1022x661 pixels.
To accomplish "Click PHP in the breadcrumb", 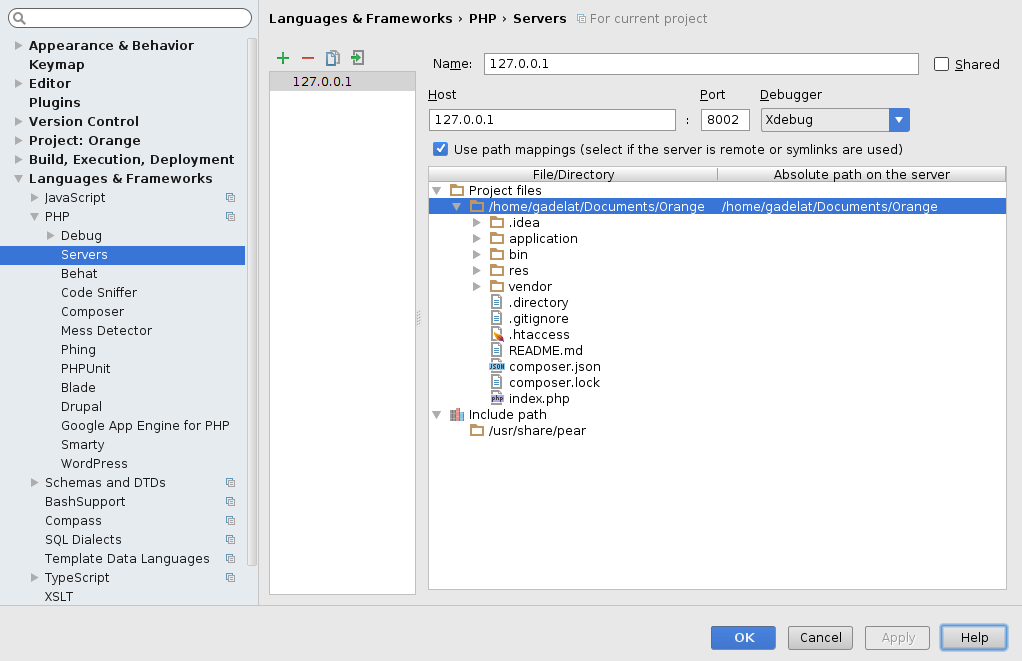I will (x=482, y=18).
